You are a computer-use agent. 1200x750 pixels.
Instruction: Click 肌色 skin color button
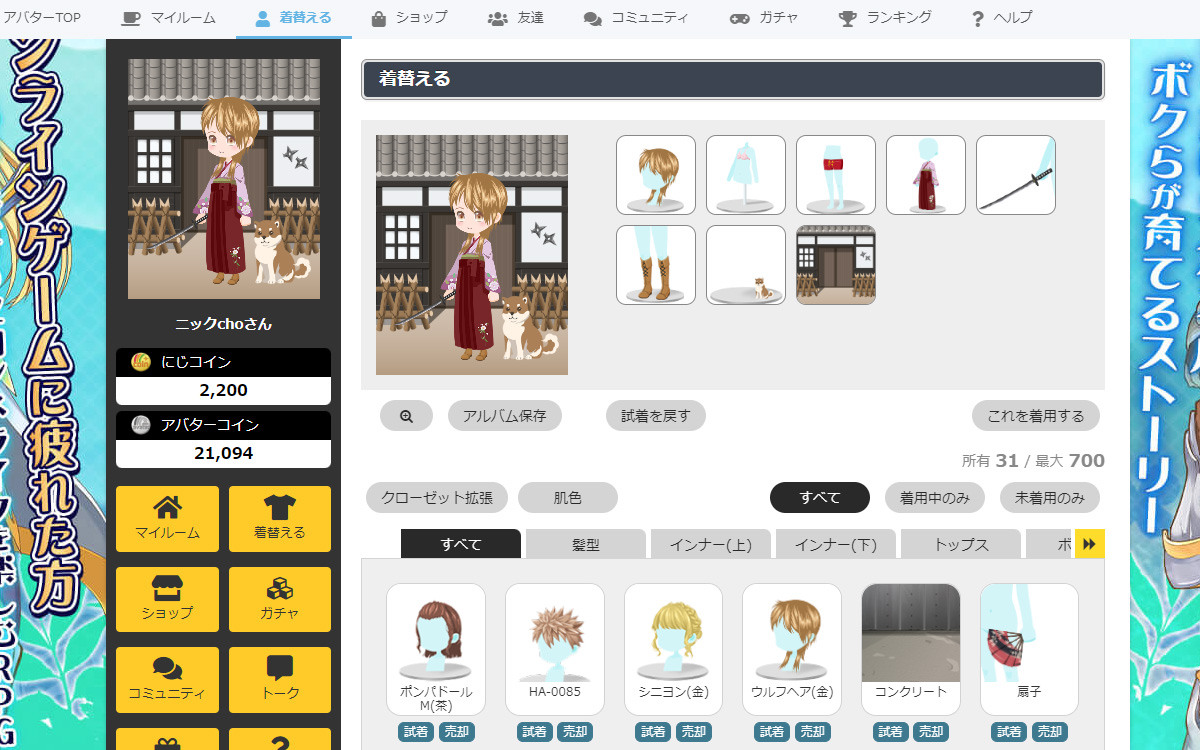(x=568, y=497)
